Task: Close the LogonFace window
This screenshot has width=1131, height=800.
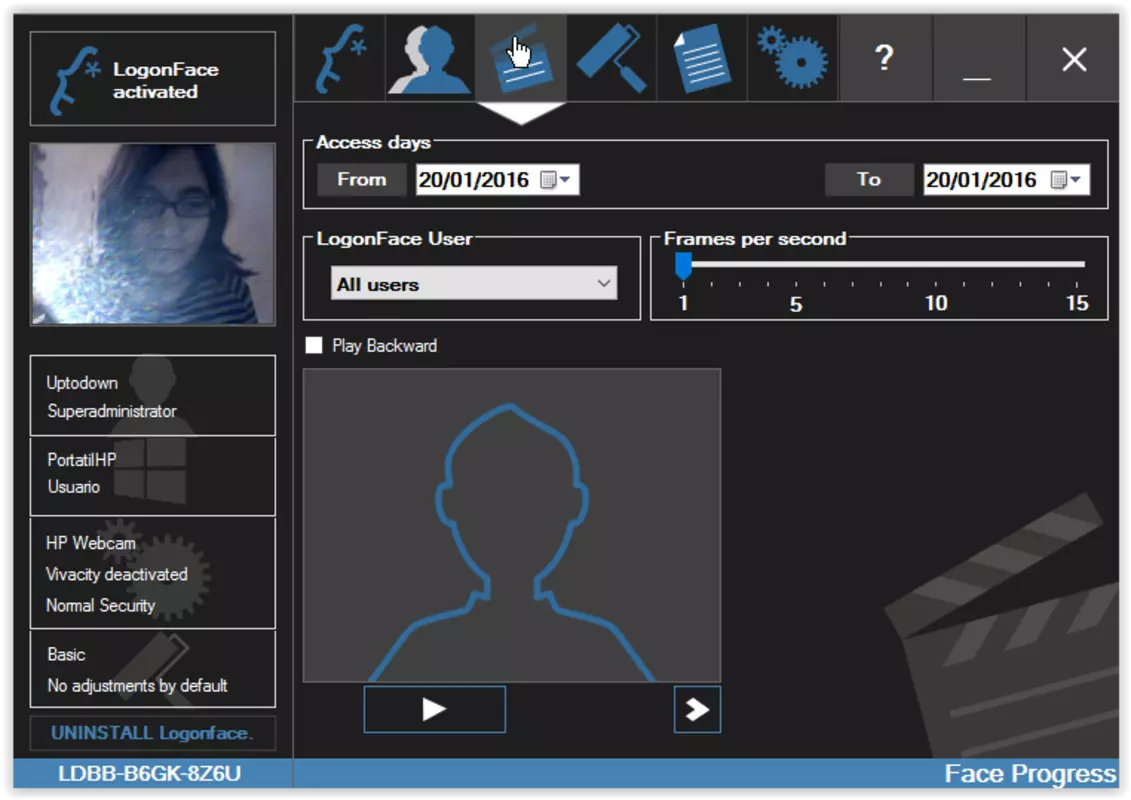Action: tap(1074, 58)
